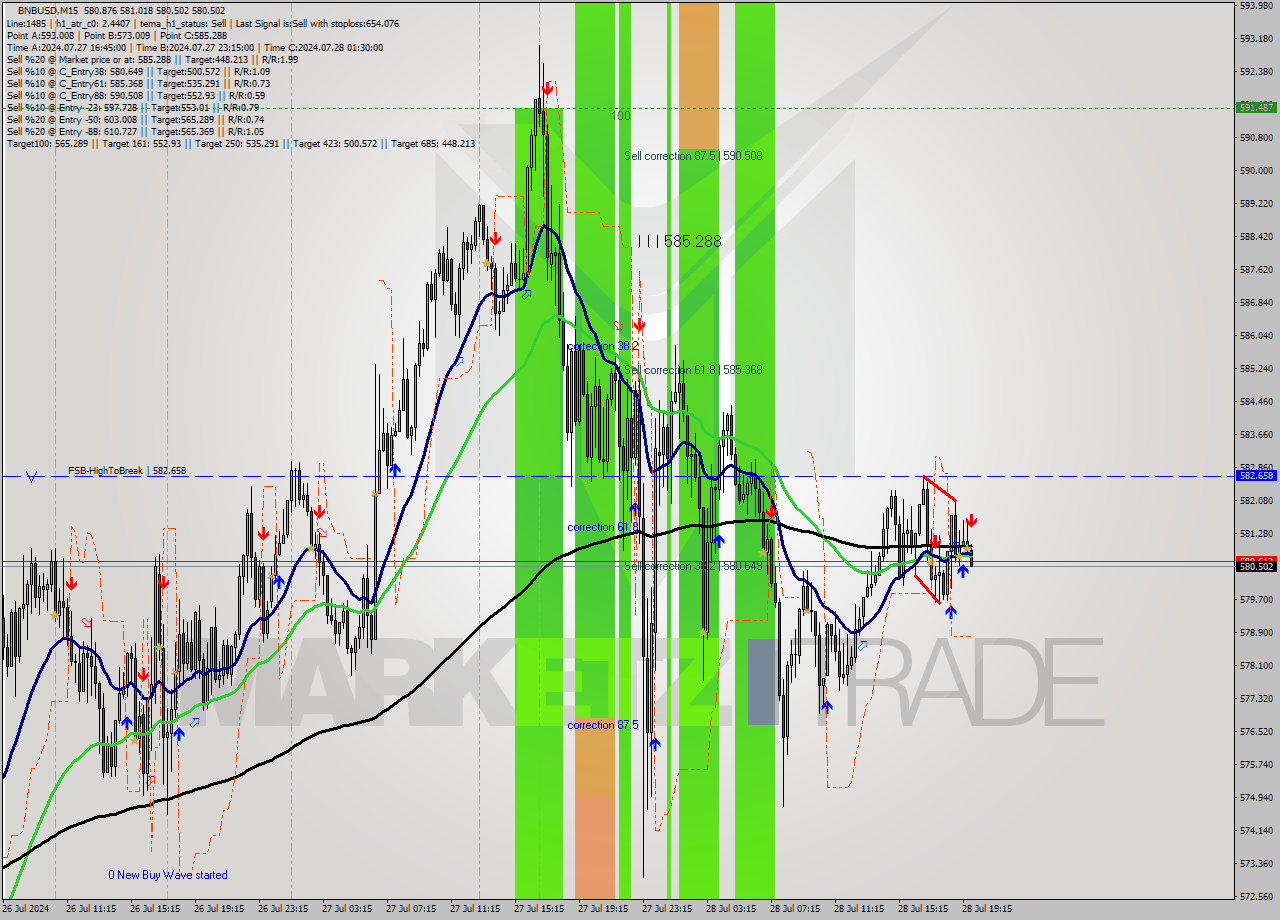This screenshot has height=920, width=1280.
Task: Select the blue chevron marker on FSB line
Action: [x=32, y=477]
